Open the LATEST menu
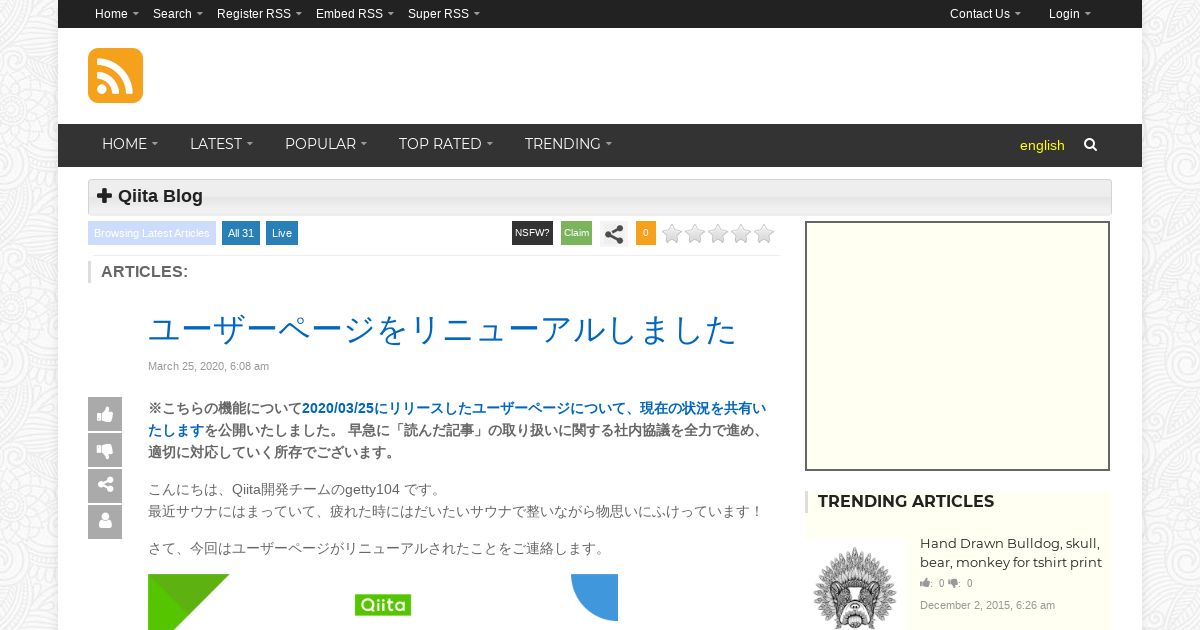This screenshot has height=630, width=1200. pos(221,144)
